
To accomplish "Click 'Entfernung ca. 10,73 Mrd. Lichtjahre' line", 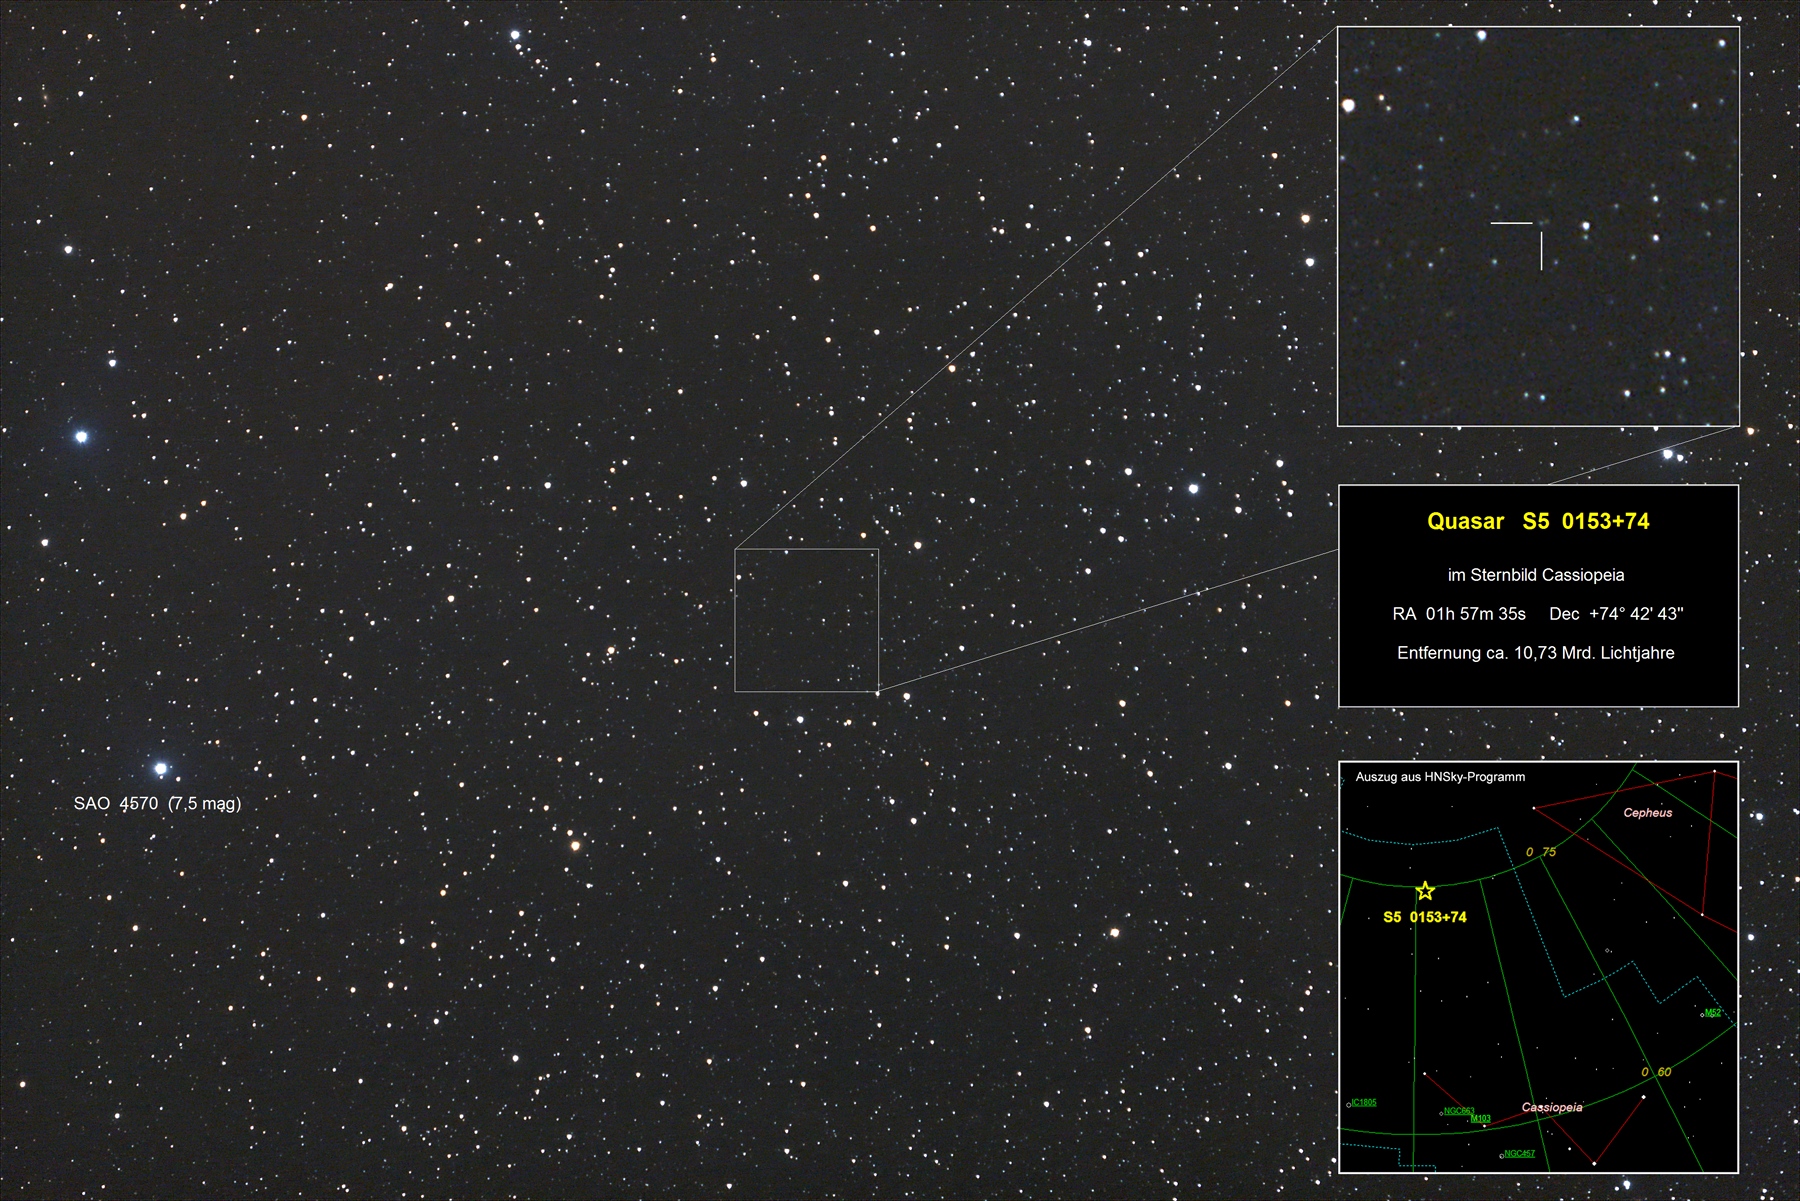I will click(1536, 653).
